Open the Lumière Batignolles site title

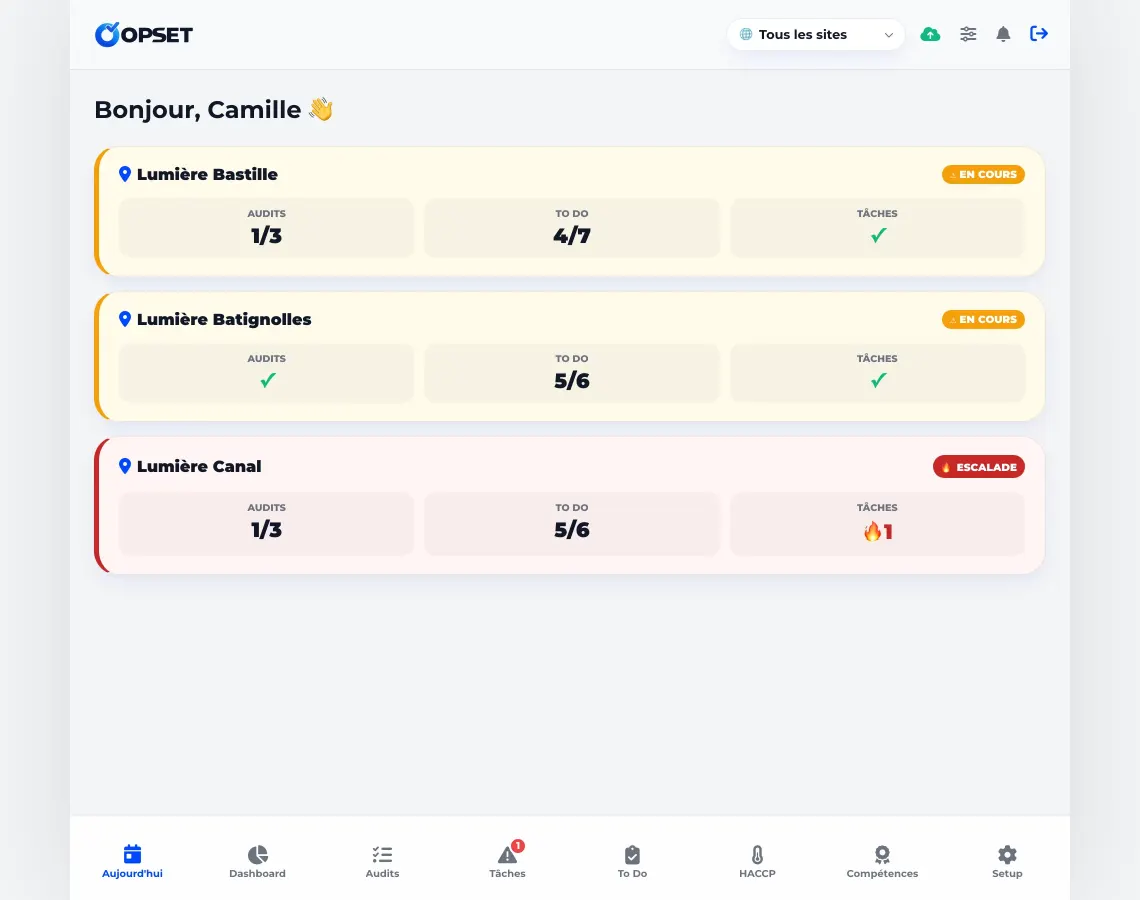224,319
